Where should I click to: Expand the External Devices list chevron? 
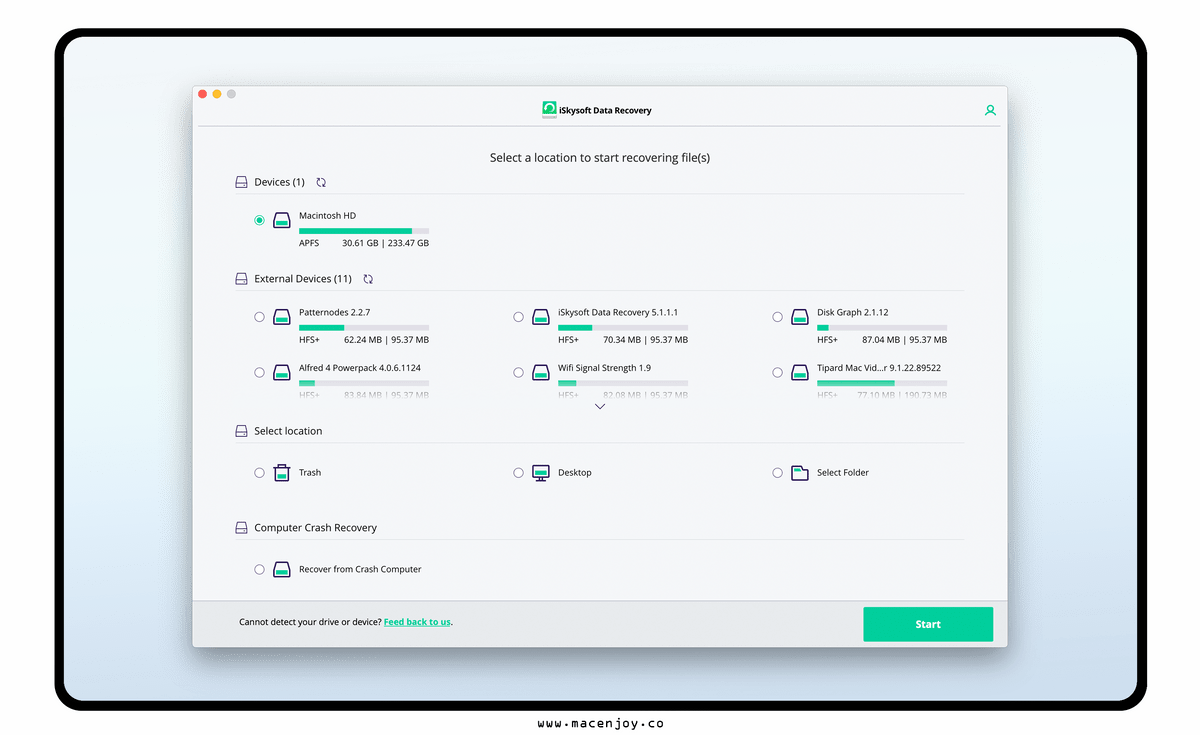click(600, 407)
